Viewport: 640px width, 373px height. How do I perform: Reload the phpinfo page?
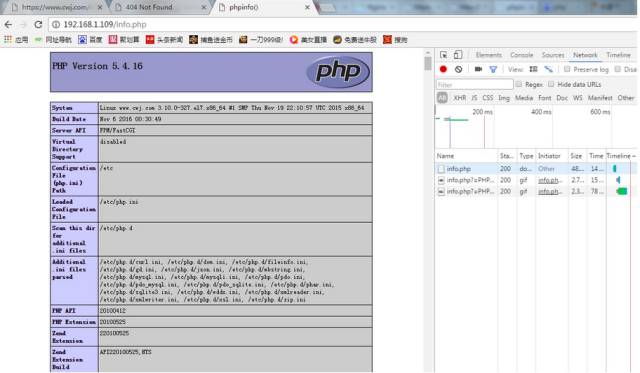(38, 24)
